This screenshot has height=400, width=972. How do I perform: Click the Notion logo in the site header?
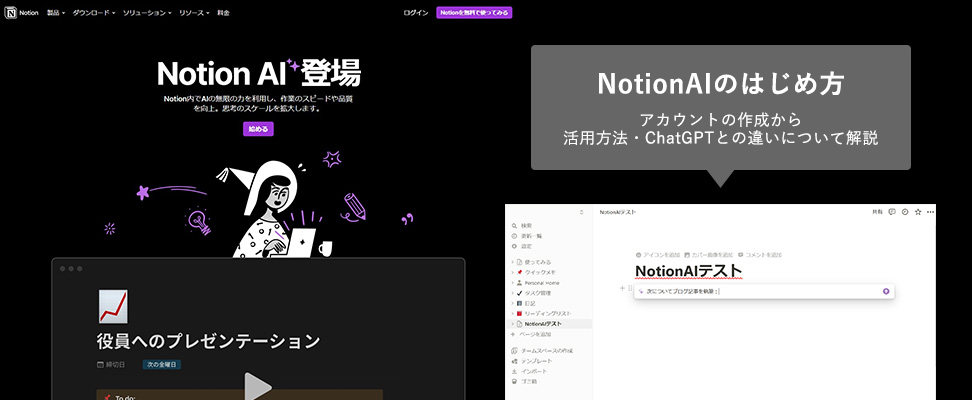[22, 12]
